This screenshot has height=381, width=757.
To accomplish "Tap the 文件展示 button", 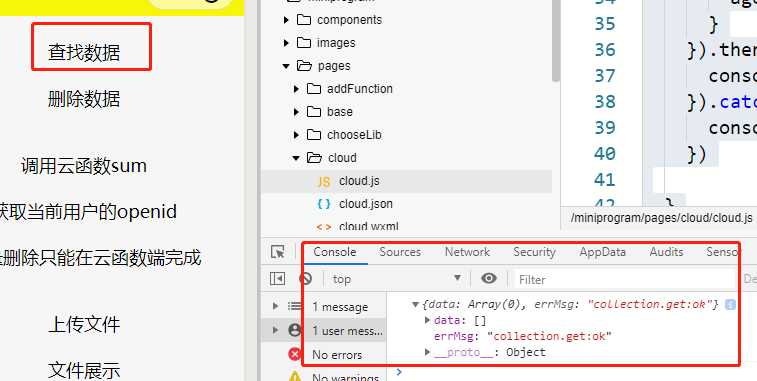I will (x=84, y=370).
